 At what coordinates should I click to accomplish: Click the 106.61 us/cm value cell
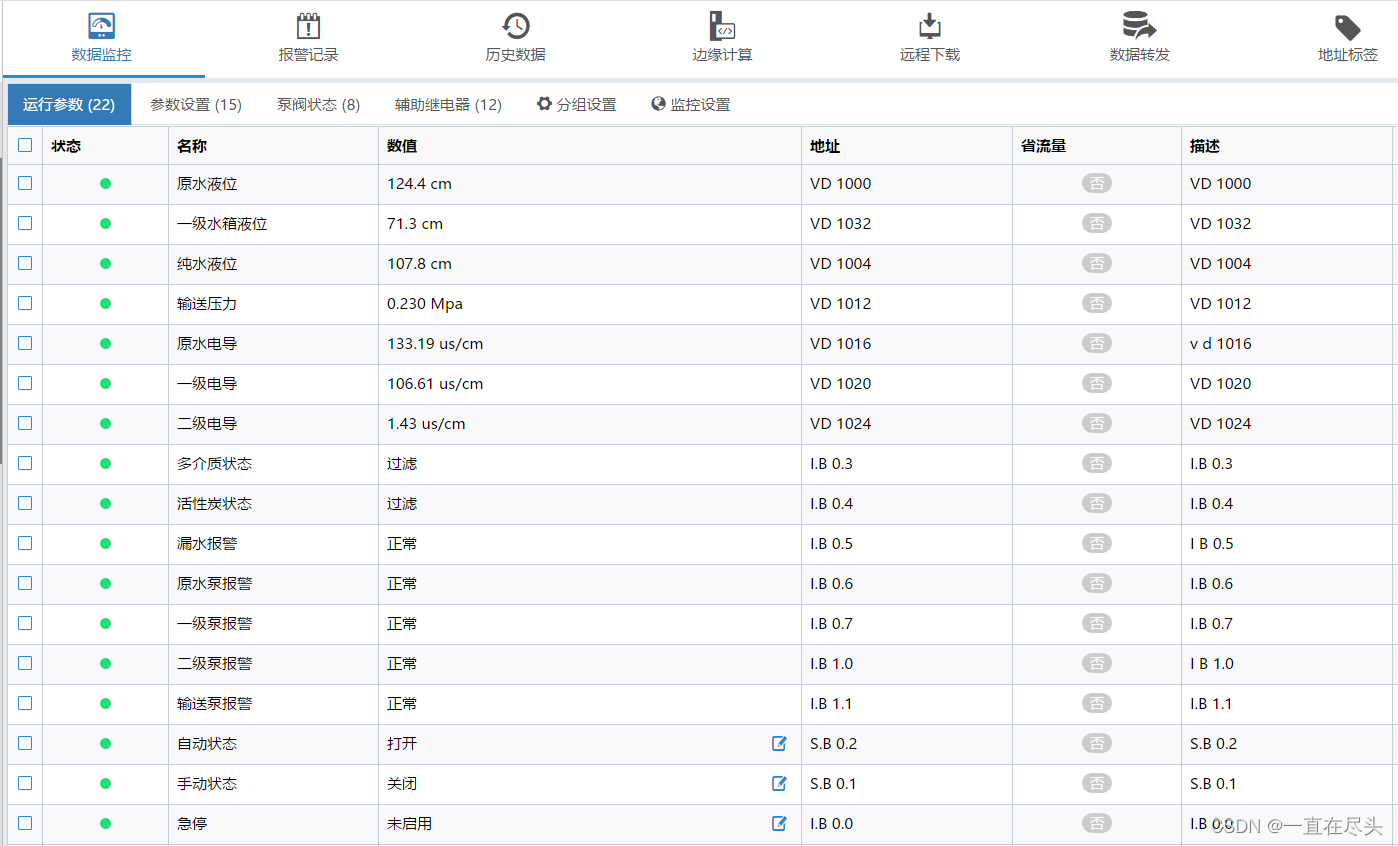coord(590,384)
